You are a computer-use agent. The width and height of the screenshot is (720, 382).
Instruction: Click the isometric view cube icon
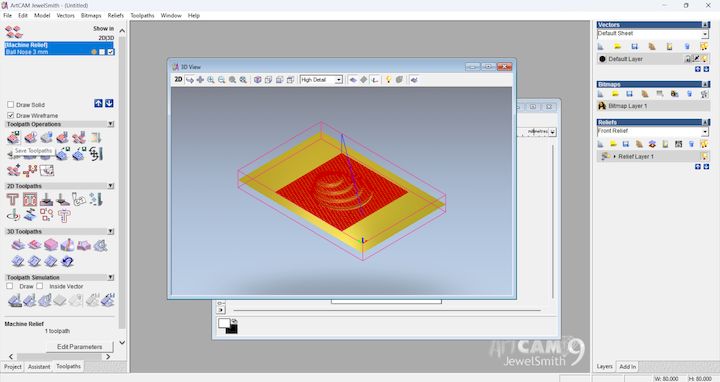point(258,79)
